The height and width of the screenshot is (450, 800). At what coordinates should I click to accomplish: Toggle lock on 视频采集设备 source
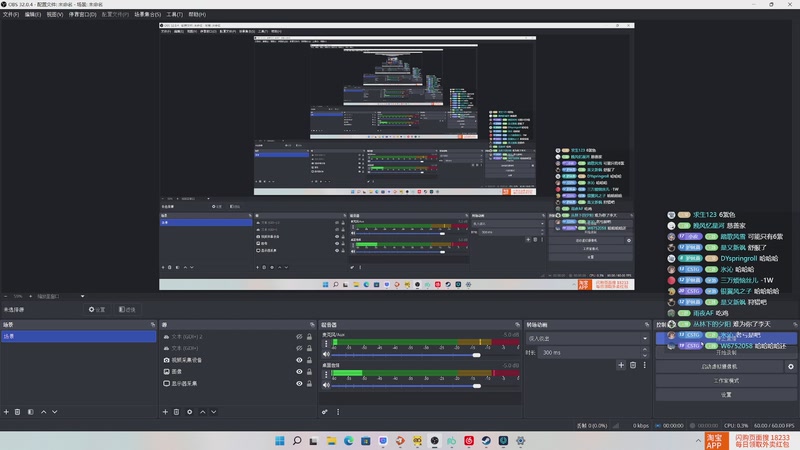tap(309, 360)
